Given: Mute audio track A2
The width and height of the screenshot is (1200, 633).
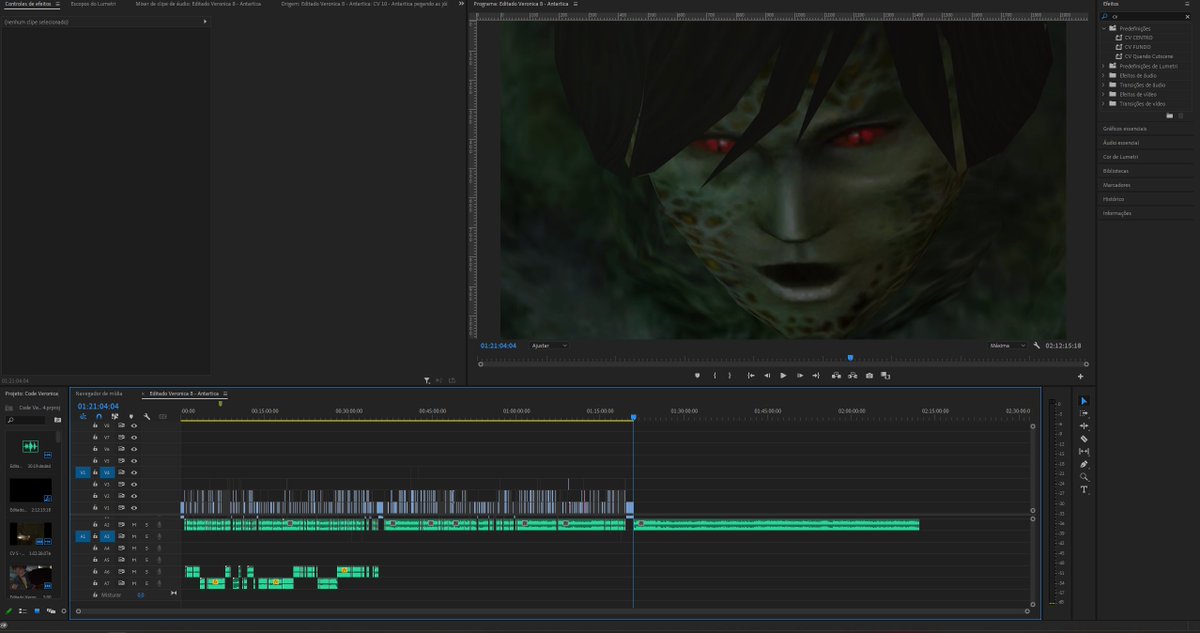Looking at the screenshot, I should pyautogui.click(x=134, y=525).
